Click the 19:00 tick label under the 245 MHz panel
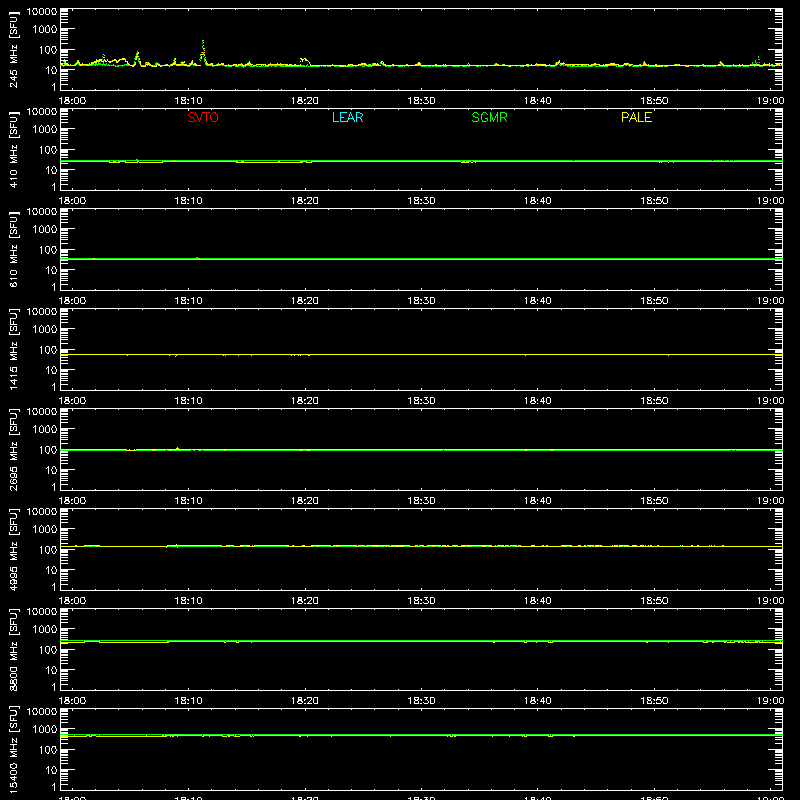800x800 pixels. [770, 101]
